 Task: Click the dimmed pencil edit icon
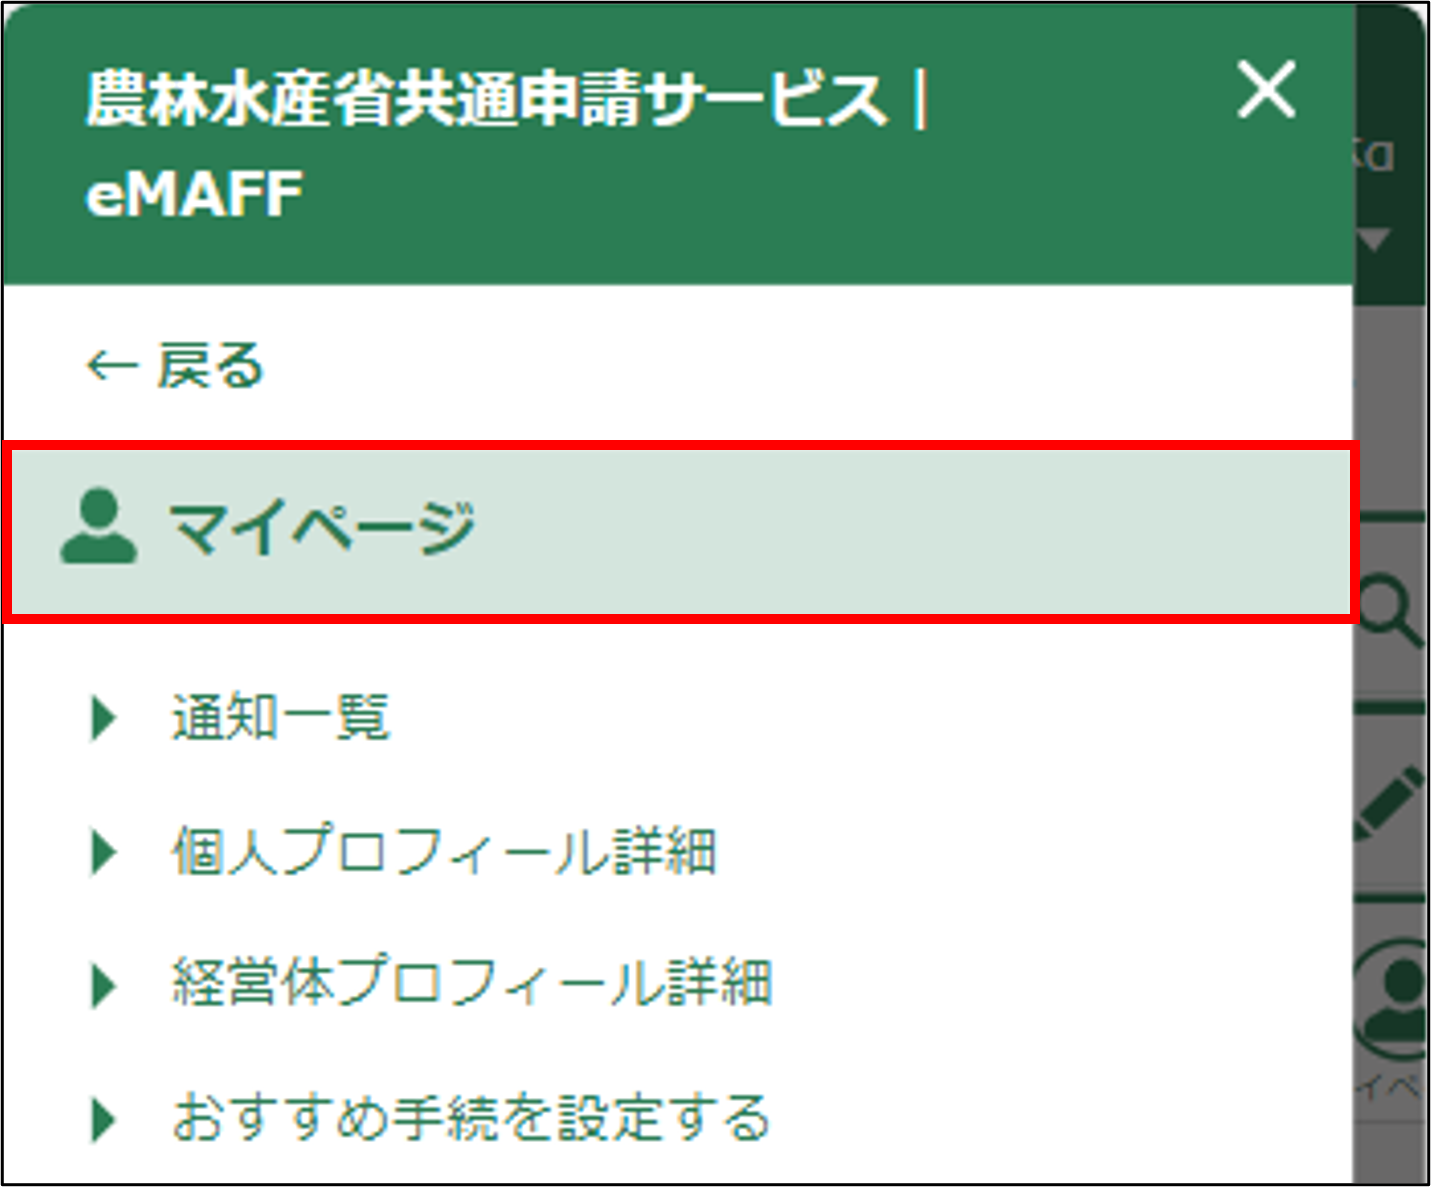tap(1390, 802)
